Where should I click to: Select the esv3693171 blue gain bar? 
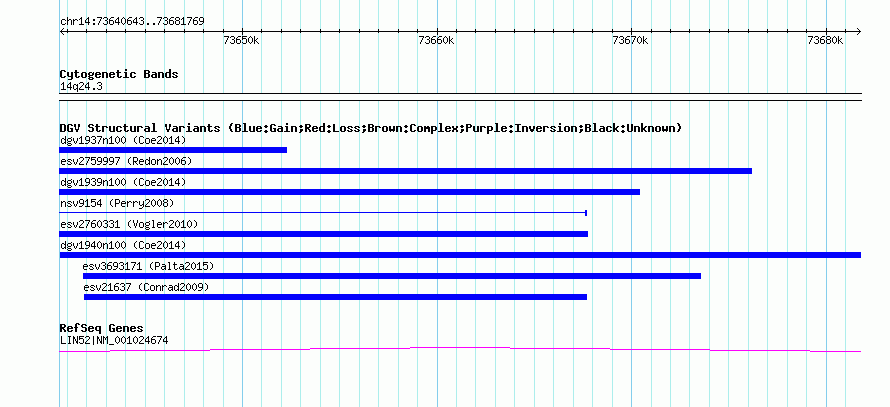[392, 276]
